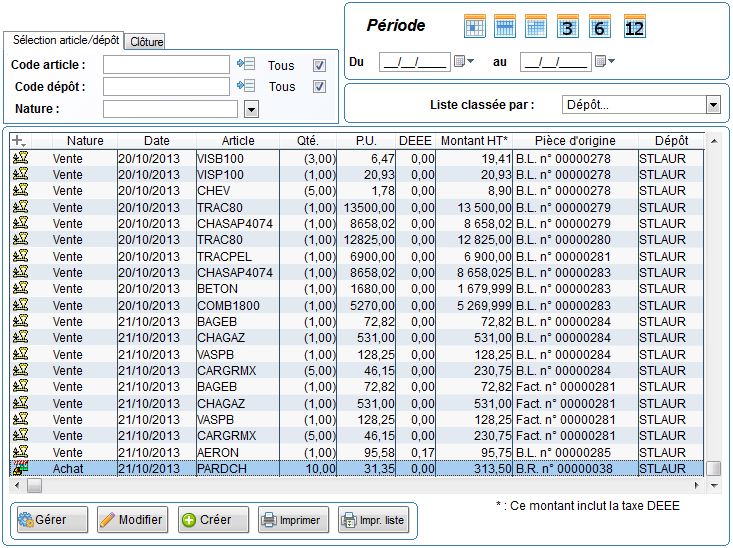Screen dimensions: 733x548
Task: Click purchase icon on PARDCH row
Action: (20, 468)
